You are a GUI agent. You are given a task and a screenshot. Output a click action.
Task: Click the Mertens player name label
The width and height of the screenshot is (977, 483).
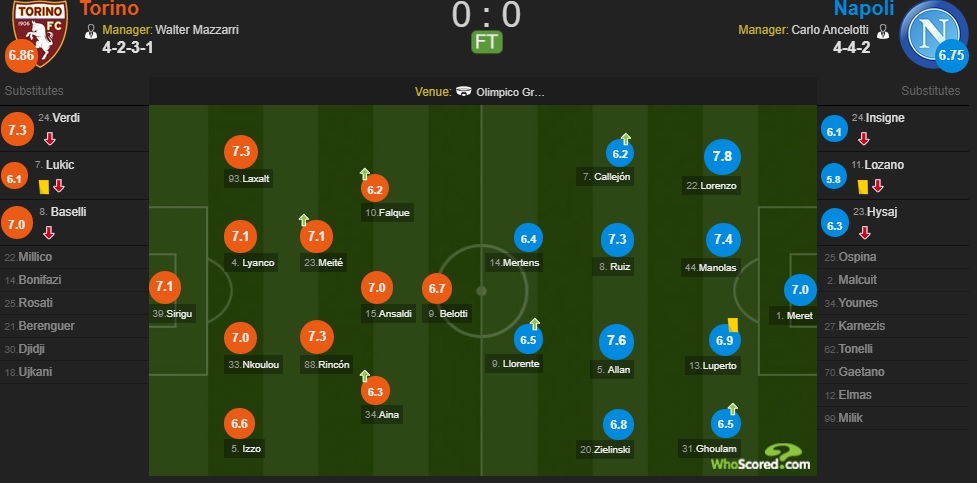pos(514,263)
